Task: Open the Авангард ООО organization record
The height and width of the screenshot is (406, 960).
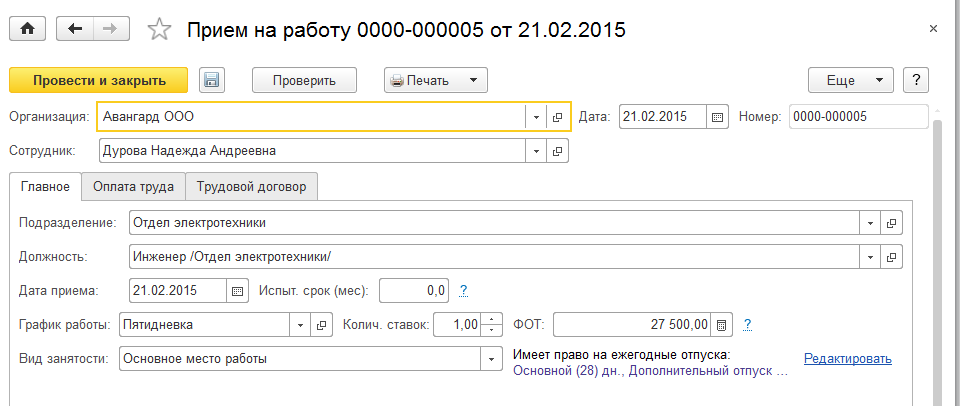Action: [x=558, y=116]
